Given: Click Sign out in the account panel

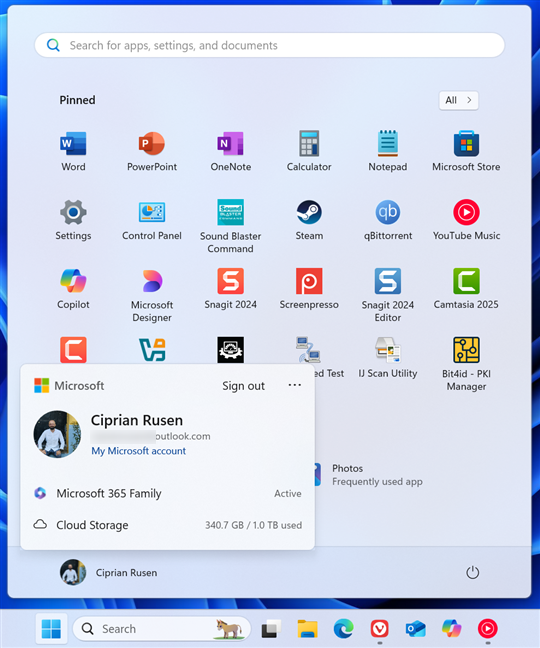Looking at the screenshot, I should [243, 386].
